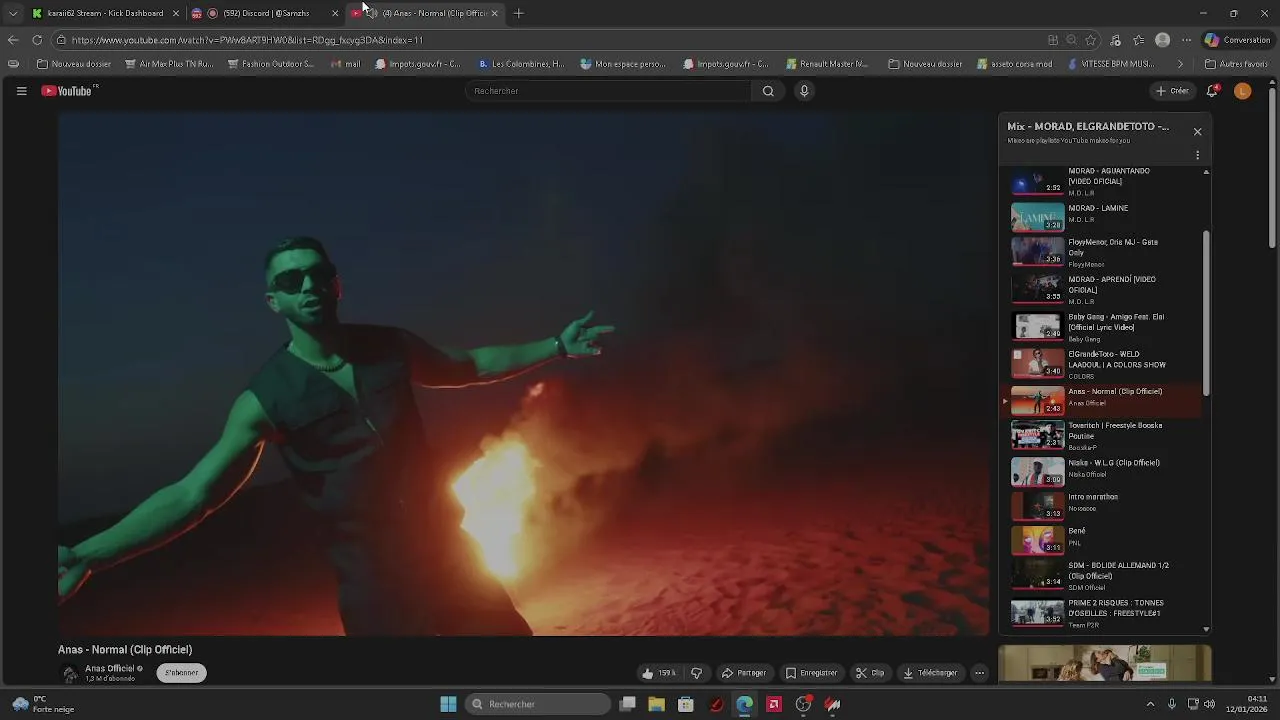The height and width of the screenshot is (720, 1280).
Task: Open the account avatar menu
Action: 1242,91
